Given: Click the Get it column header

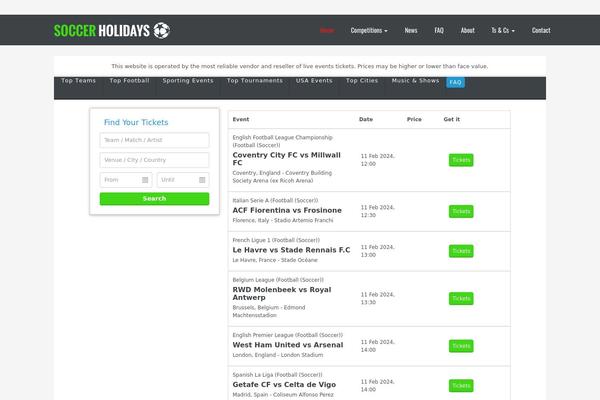Looking at the screenshot, I should [452, 119].
